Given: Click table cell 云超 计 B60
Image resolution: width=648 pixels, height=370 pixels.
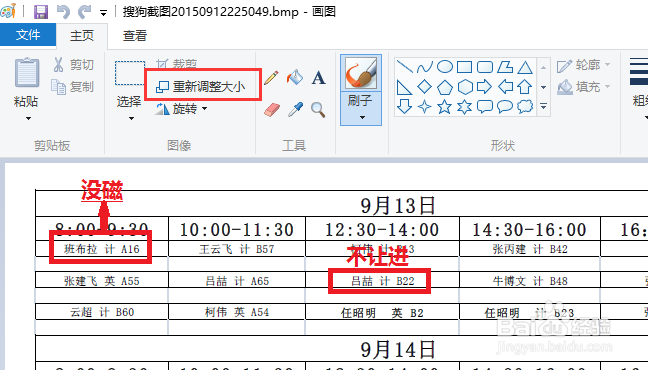Looking at the screenshot, I should [x=102, y=312].
